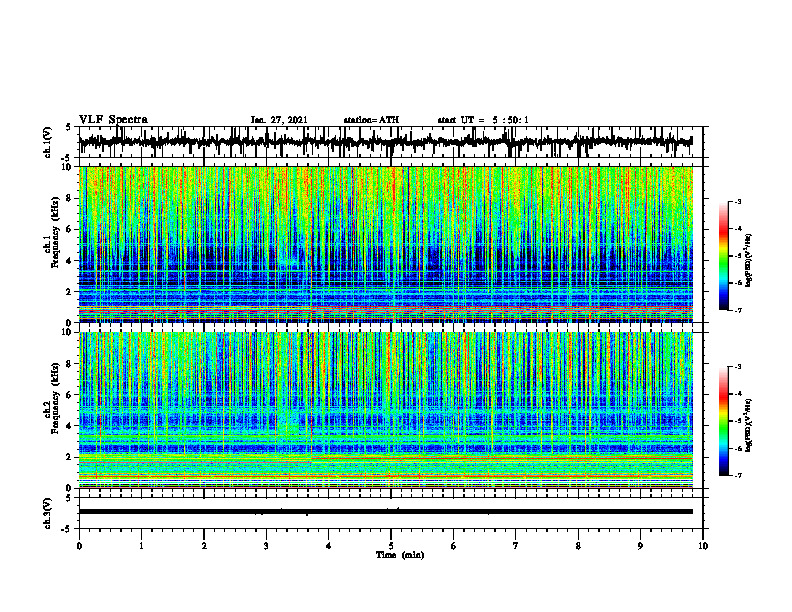Image resolution: width=792 pixels, height=612 pixels.
Task: Click the ch.1 frequency axis "4" tick label
Action: point(69,261)
